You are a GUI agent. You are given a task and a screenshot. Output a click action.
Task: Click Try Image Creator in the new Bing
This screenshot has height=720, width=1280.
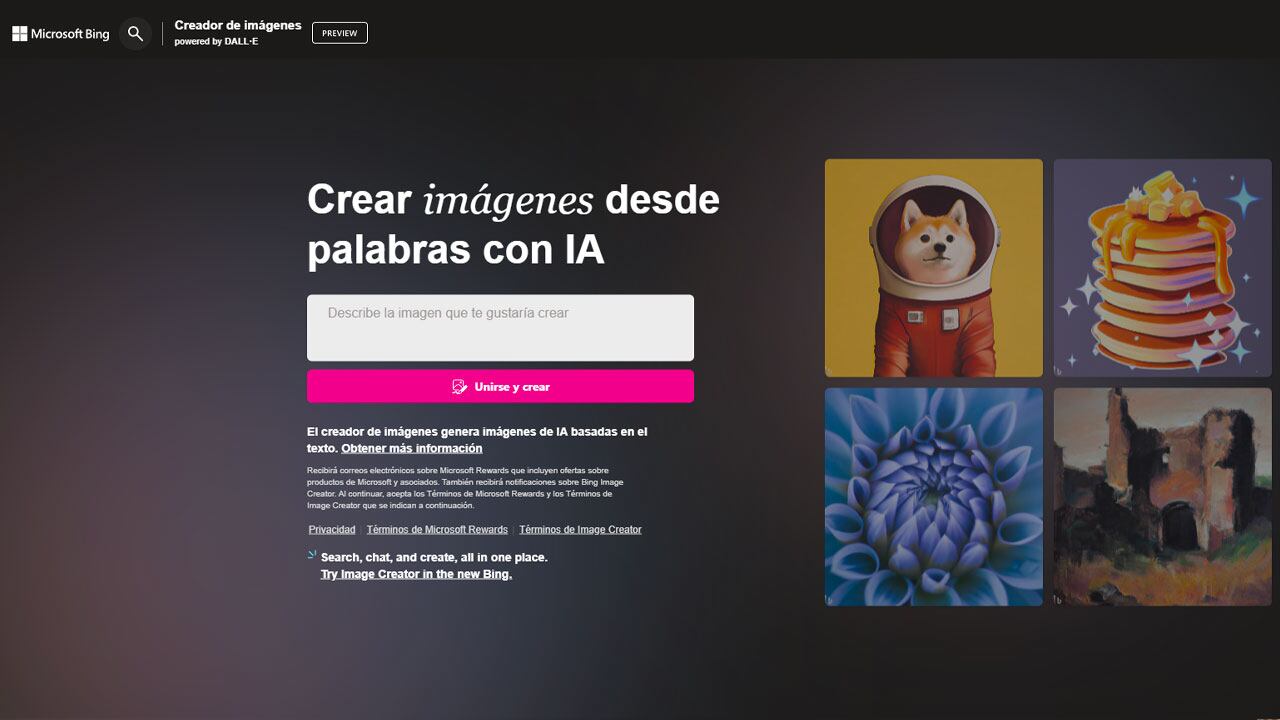(x=415, y=573)
